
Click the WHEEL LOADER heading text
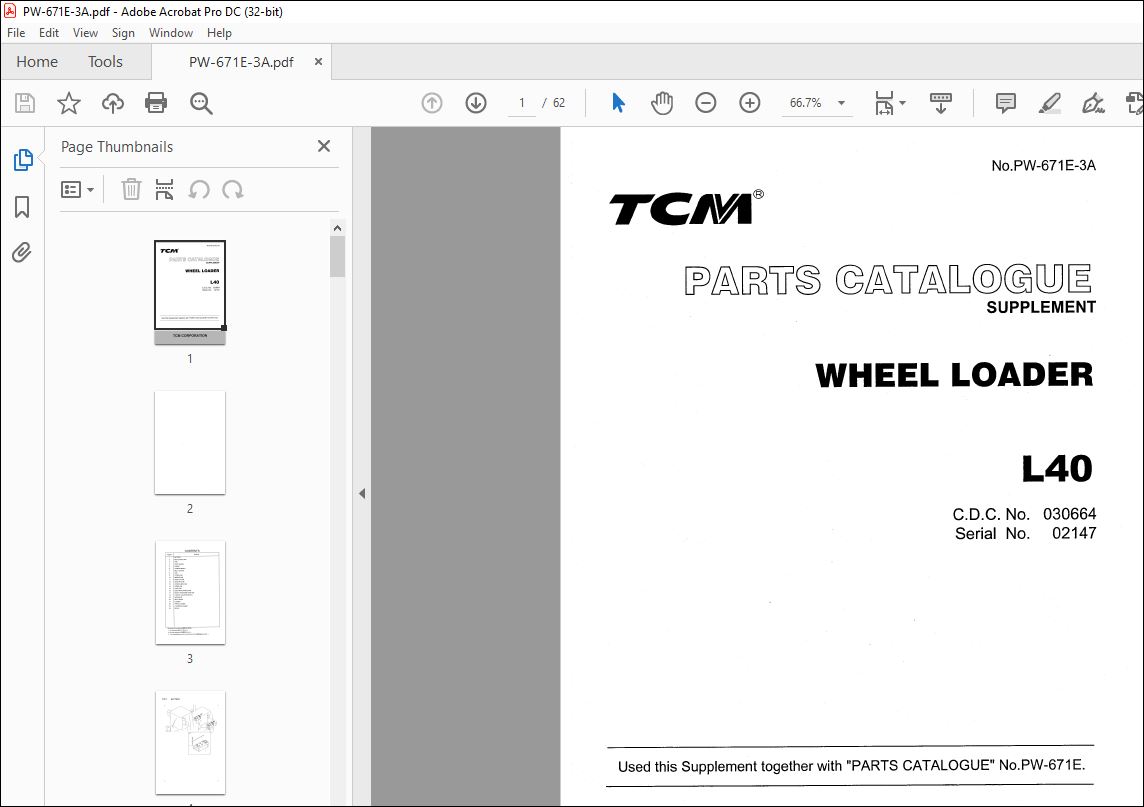tap(954, 375)
